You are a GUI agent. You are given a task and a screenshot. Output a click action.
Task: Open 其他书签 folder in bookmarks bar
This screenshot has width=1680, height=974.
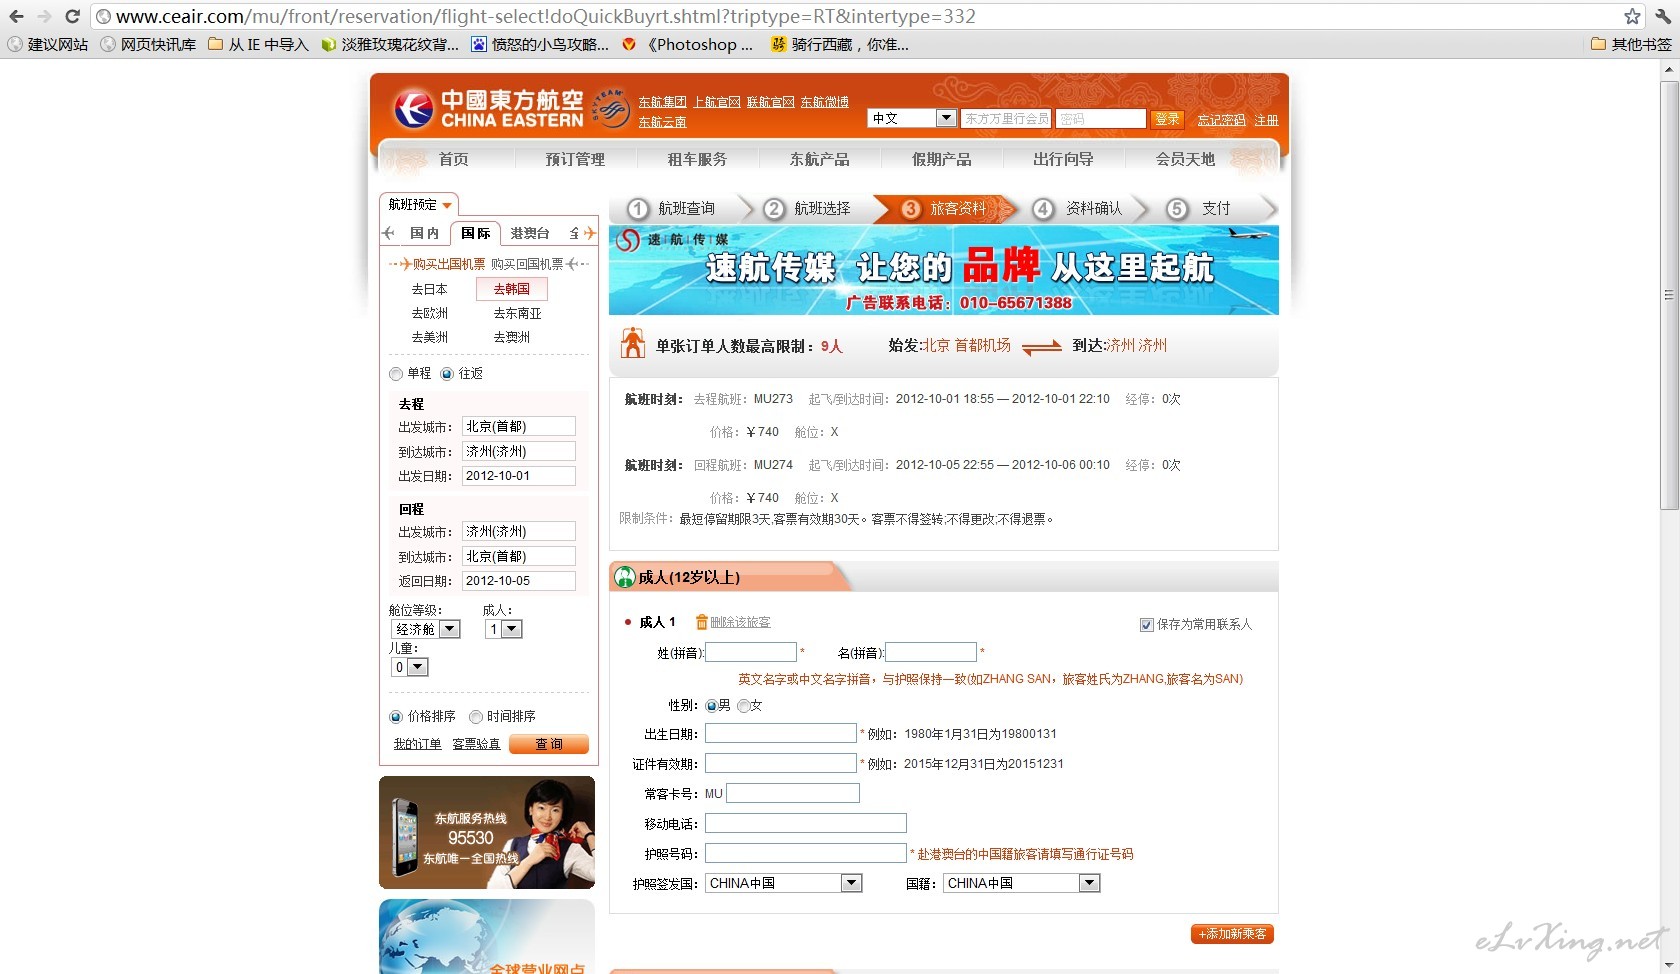[1631, 44]
